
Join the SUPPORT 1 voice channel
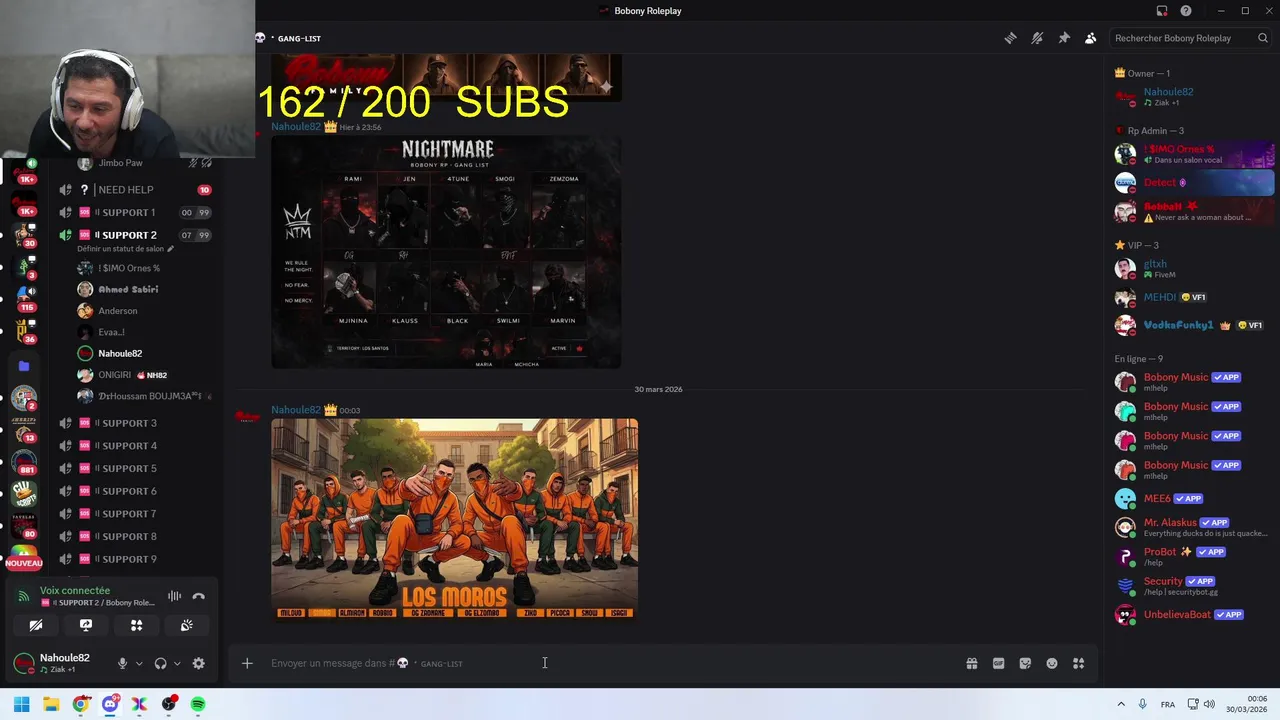pos(134,212)
